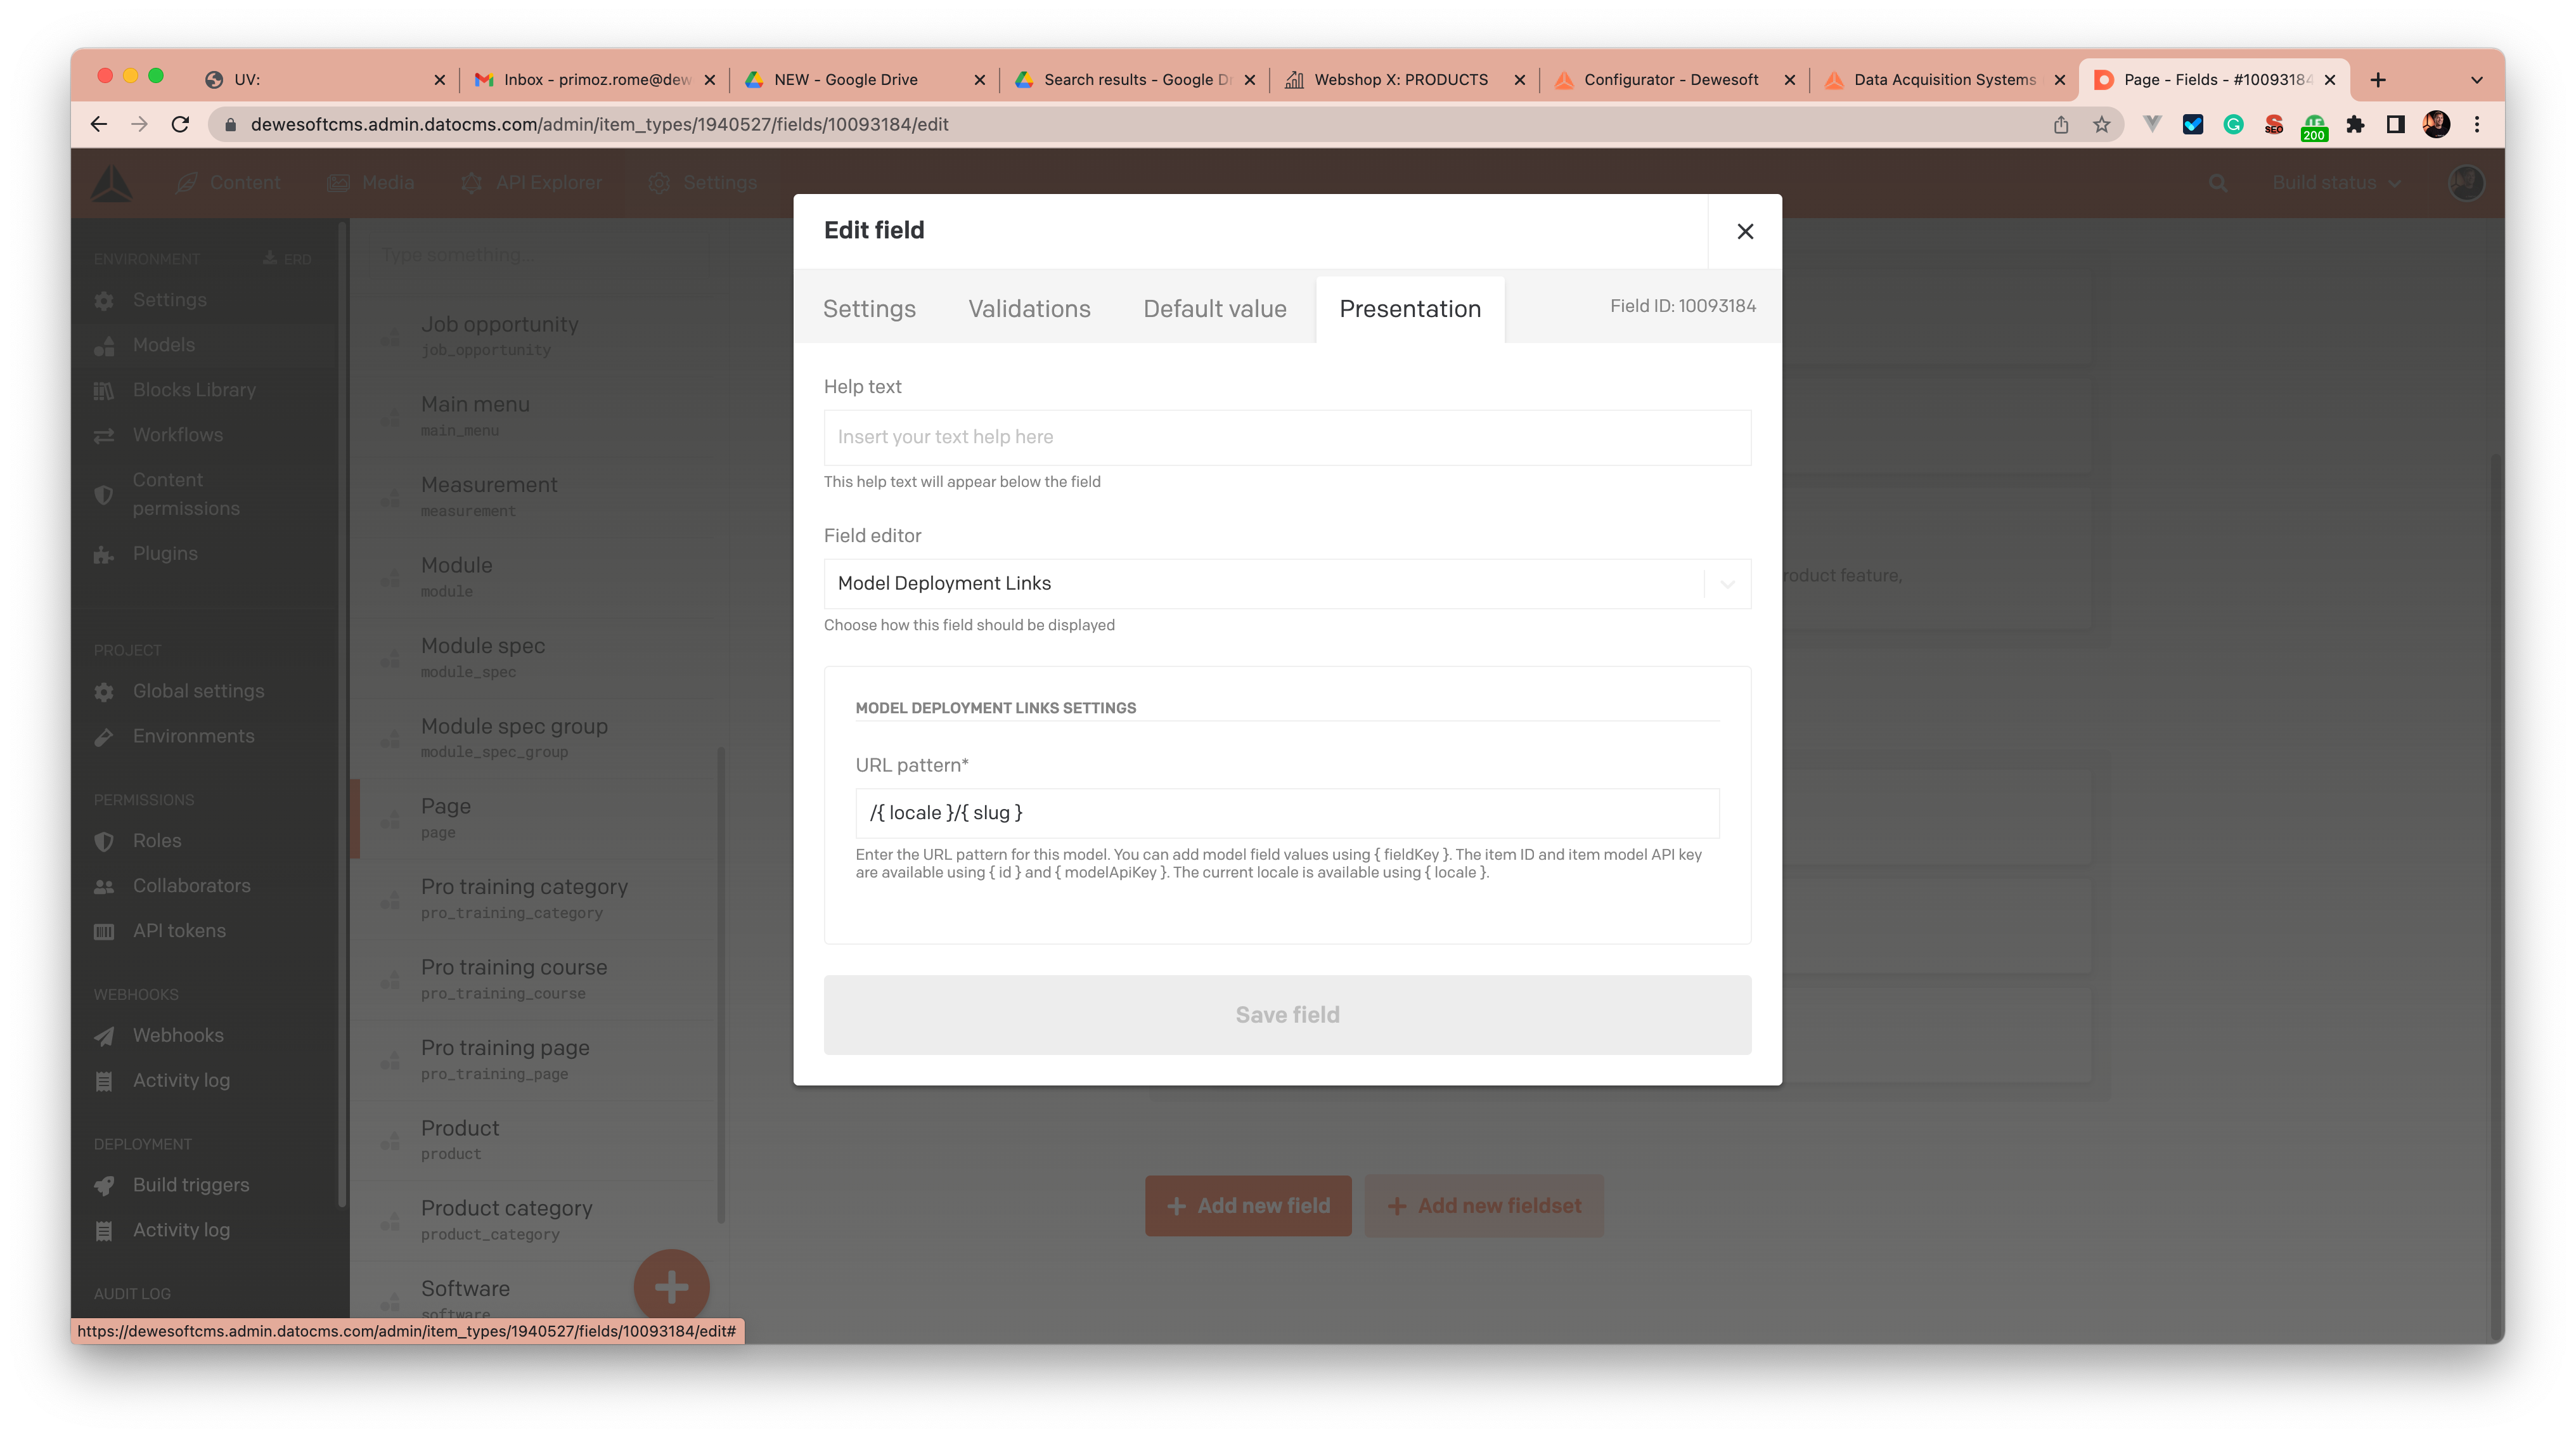The height and width of the screenshot is (1438, 2576).
Task: Click Add new field button
Action: click(x=1248, y=1206)
